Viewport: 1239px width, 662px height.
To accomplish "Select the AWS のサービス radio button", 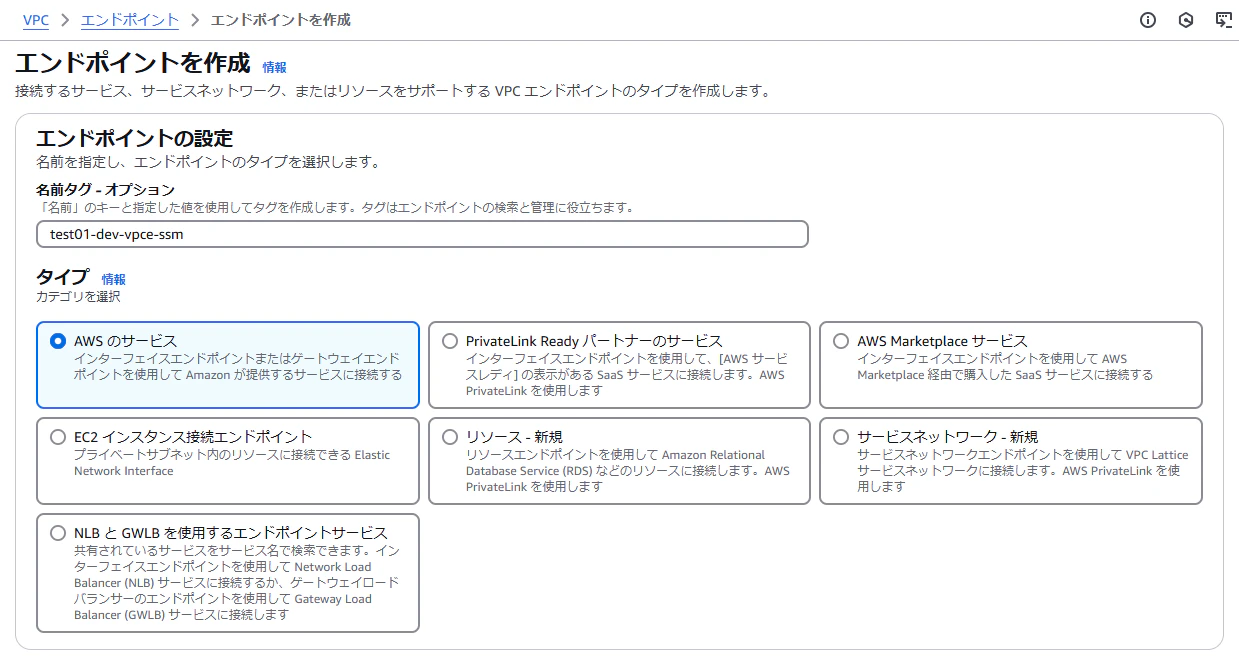I will click(58, 341).
